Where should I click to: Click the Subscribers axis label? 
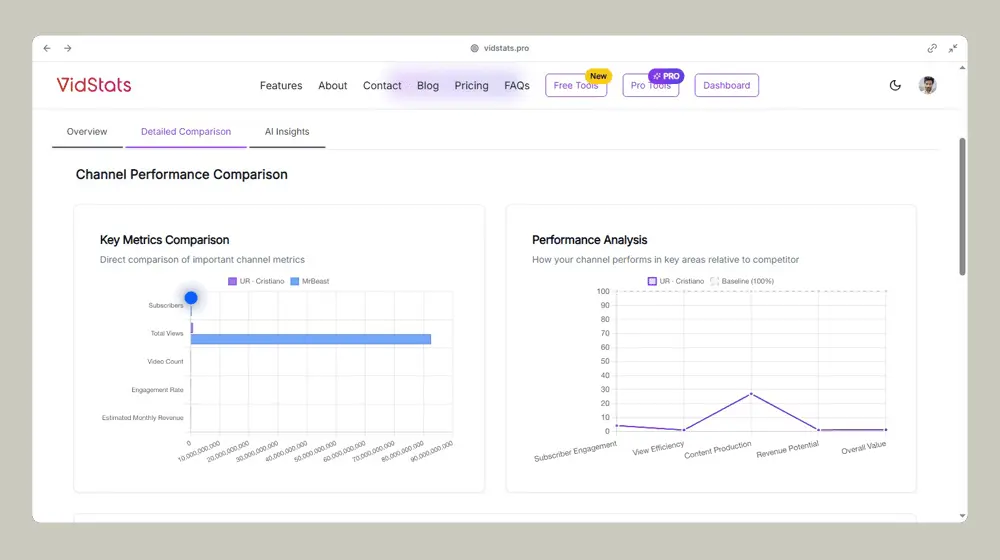pyautogui.click(x=166, y=306)
